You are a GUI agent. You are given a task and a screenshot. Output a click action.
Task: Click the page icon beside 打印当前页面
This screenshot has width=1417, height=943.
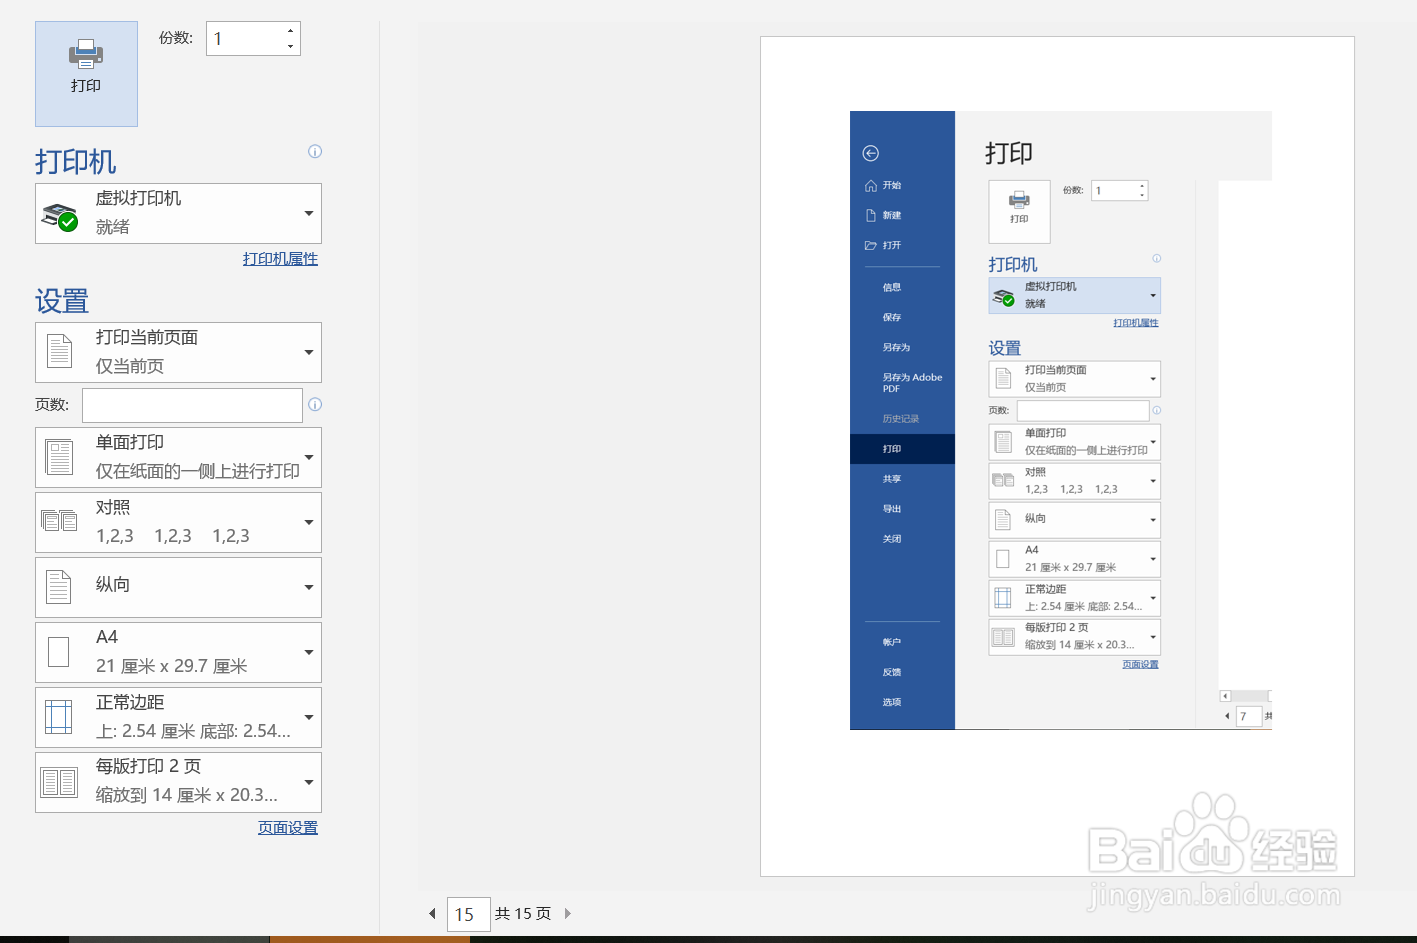pyautogui.click(x=59, y=352)
